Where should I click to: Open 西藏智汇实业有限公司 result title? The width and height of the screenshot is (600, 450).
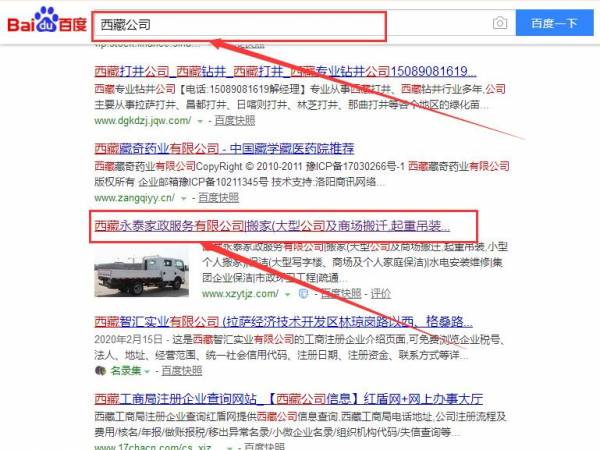point(283,322)
